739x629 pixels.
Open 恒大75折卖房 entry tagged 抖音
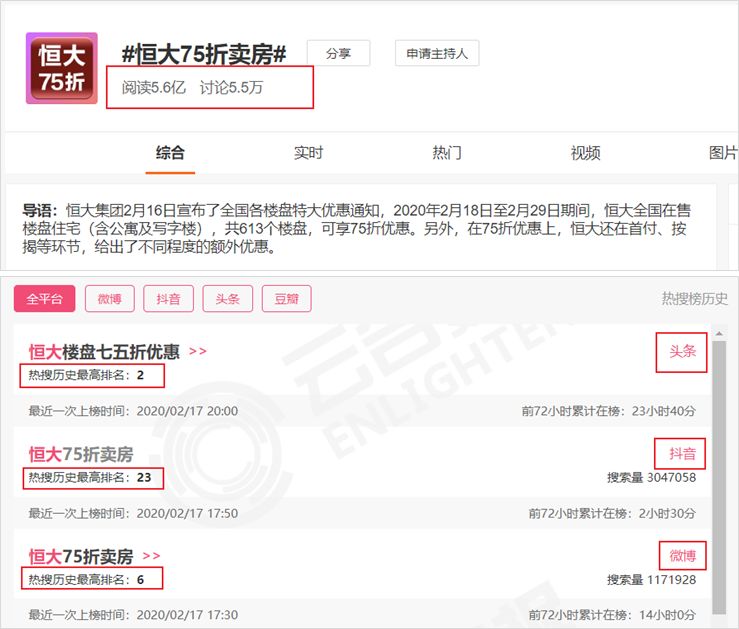tap(81, 454)
